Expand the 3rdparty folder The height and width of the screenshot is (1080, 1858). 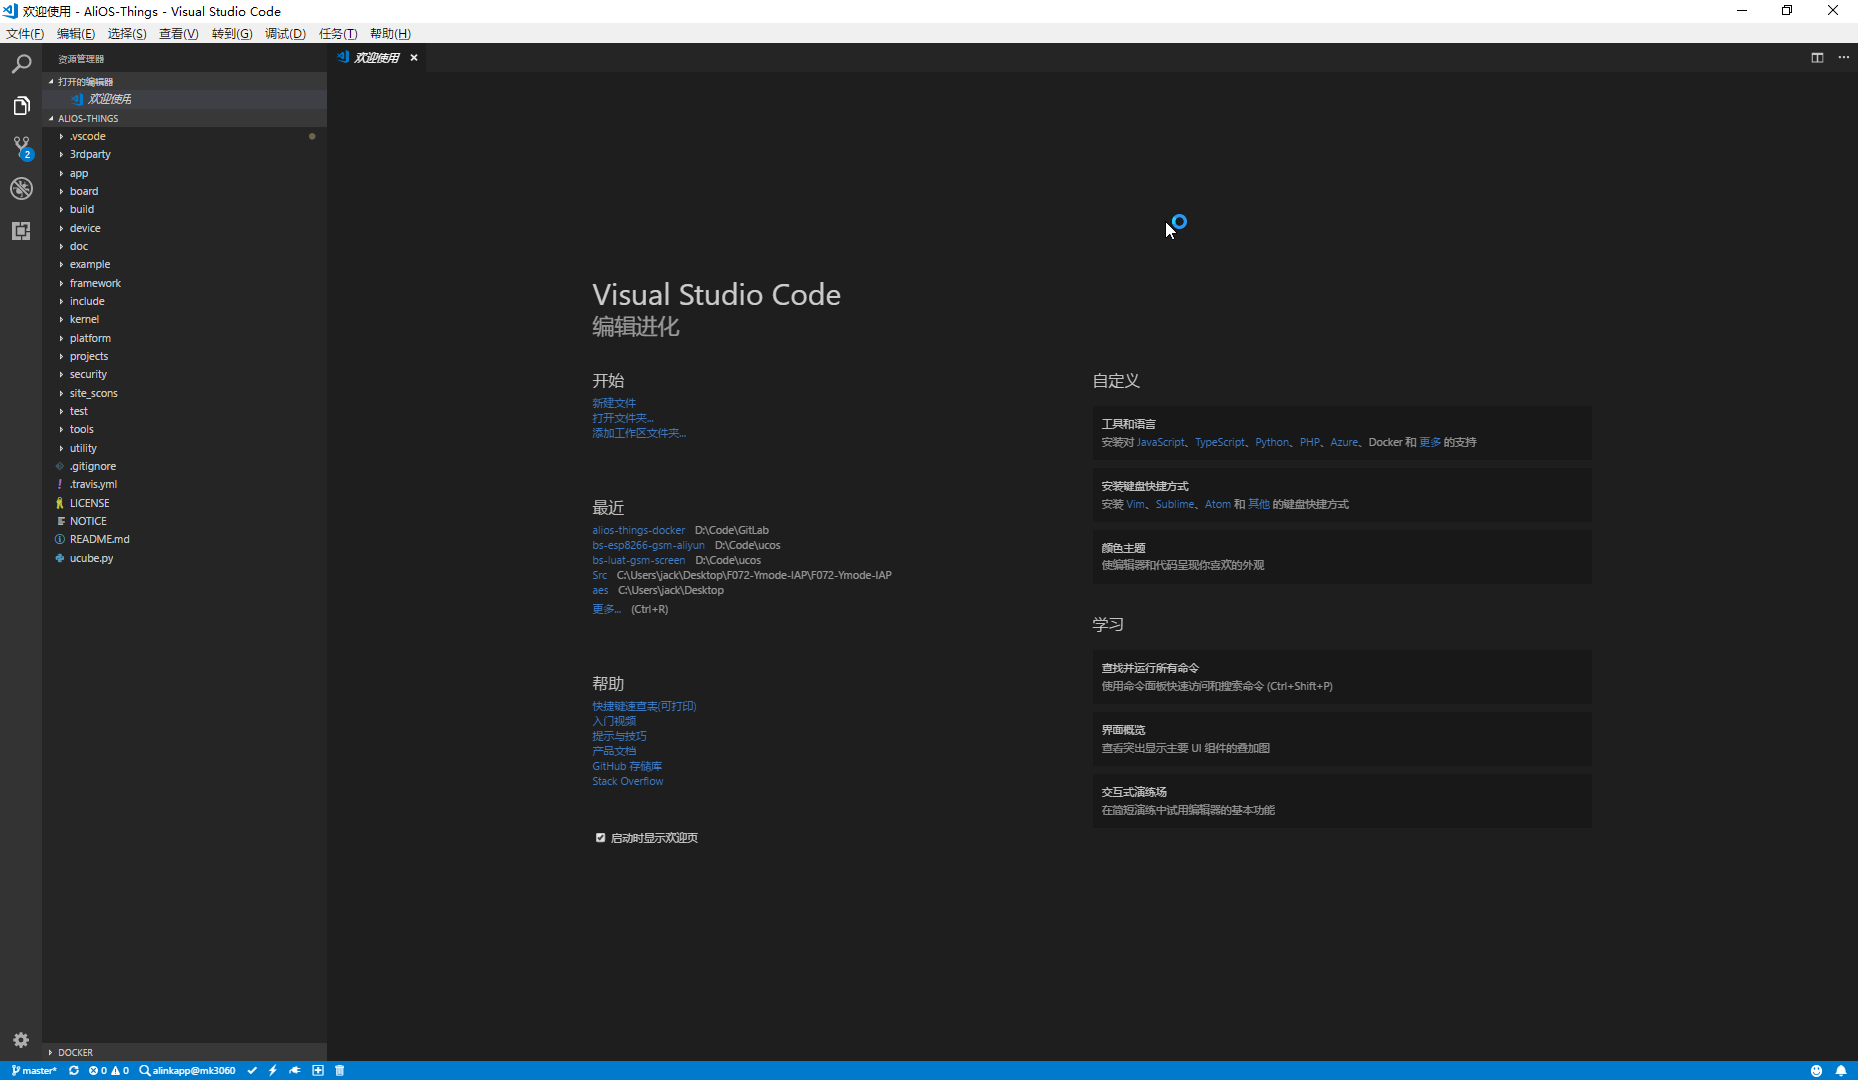[x=184, y=154]
